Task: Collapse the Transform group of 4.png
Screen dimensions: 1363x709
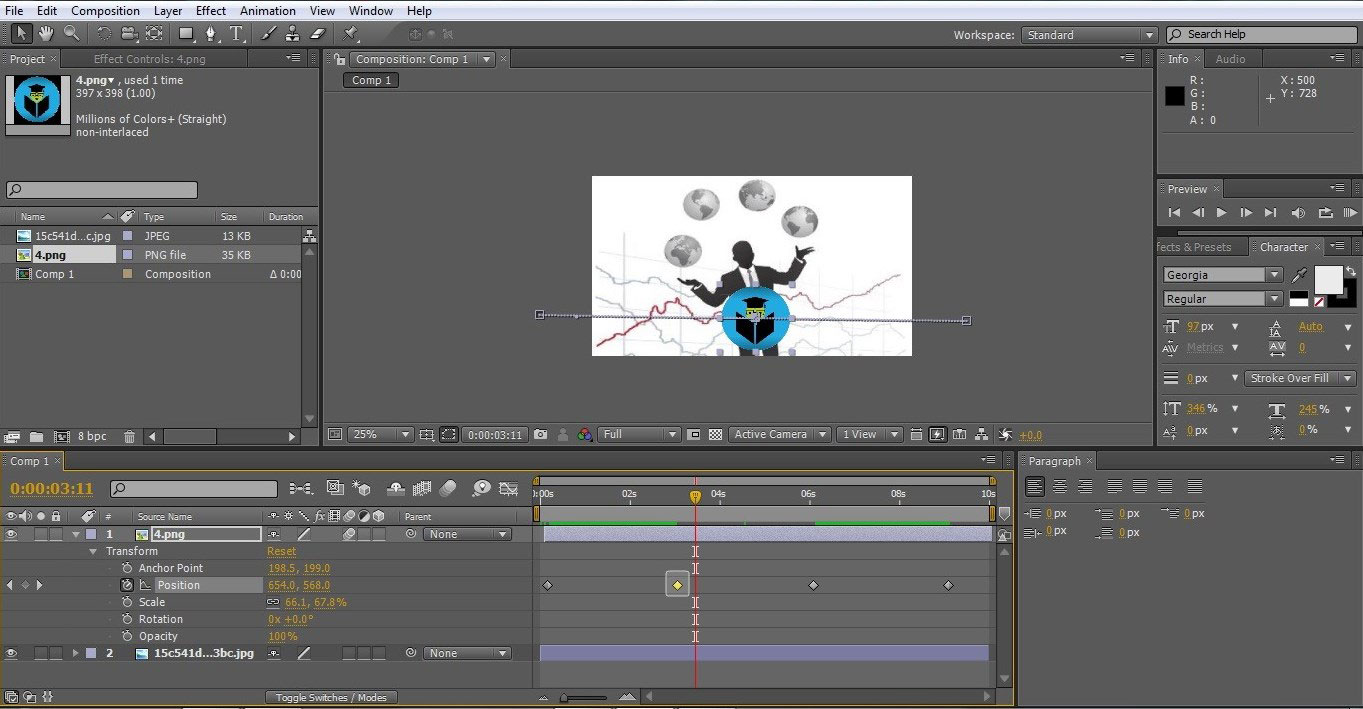Action: coord(93,550)
